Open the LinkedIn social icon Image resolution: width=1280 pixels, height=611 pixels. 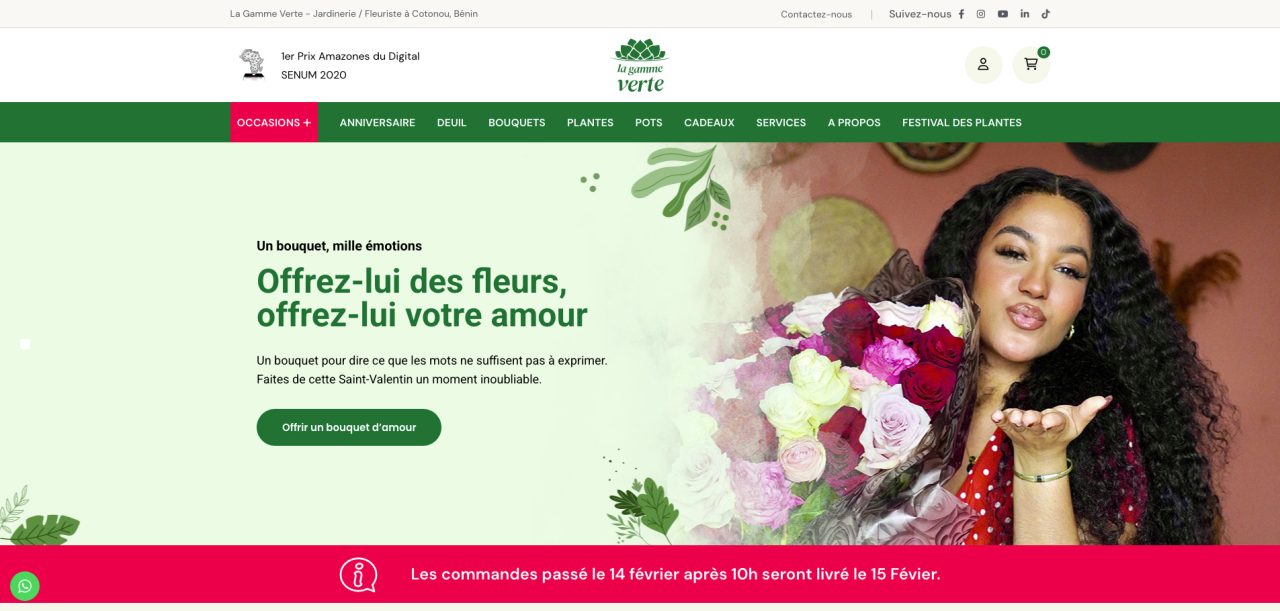point(1025,14)
